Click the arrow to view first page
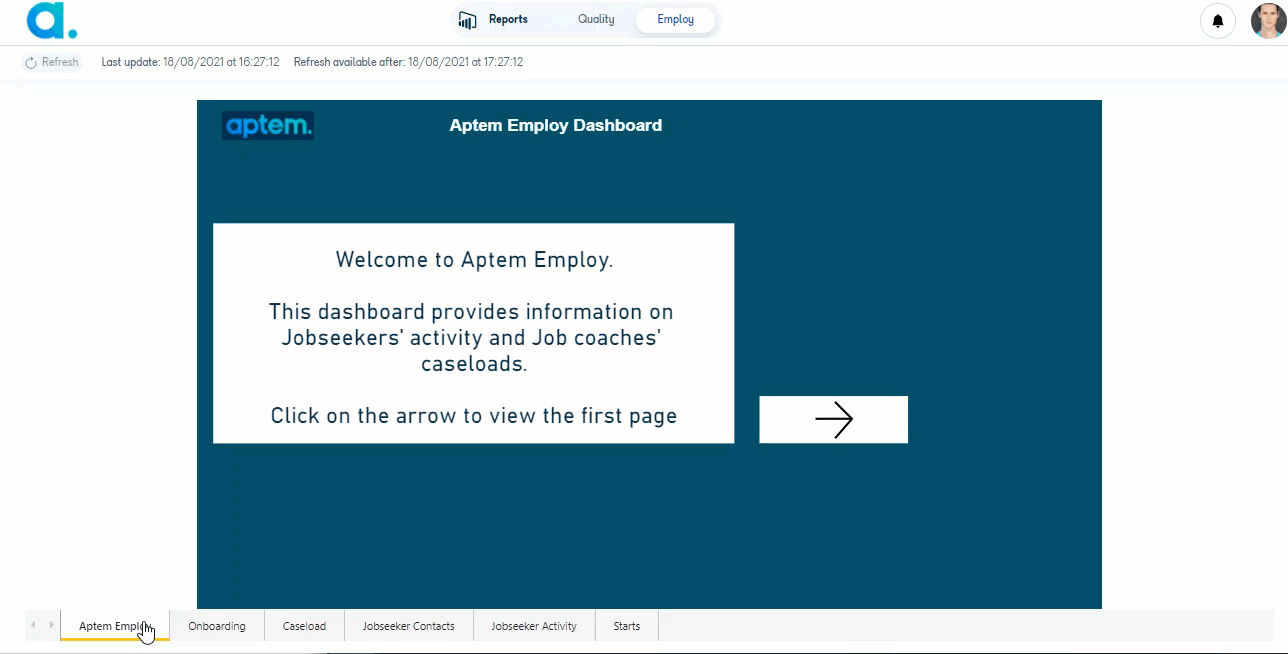Viewport: 1288px width, 654px height. (833, 419)
